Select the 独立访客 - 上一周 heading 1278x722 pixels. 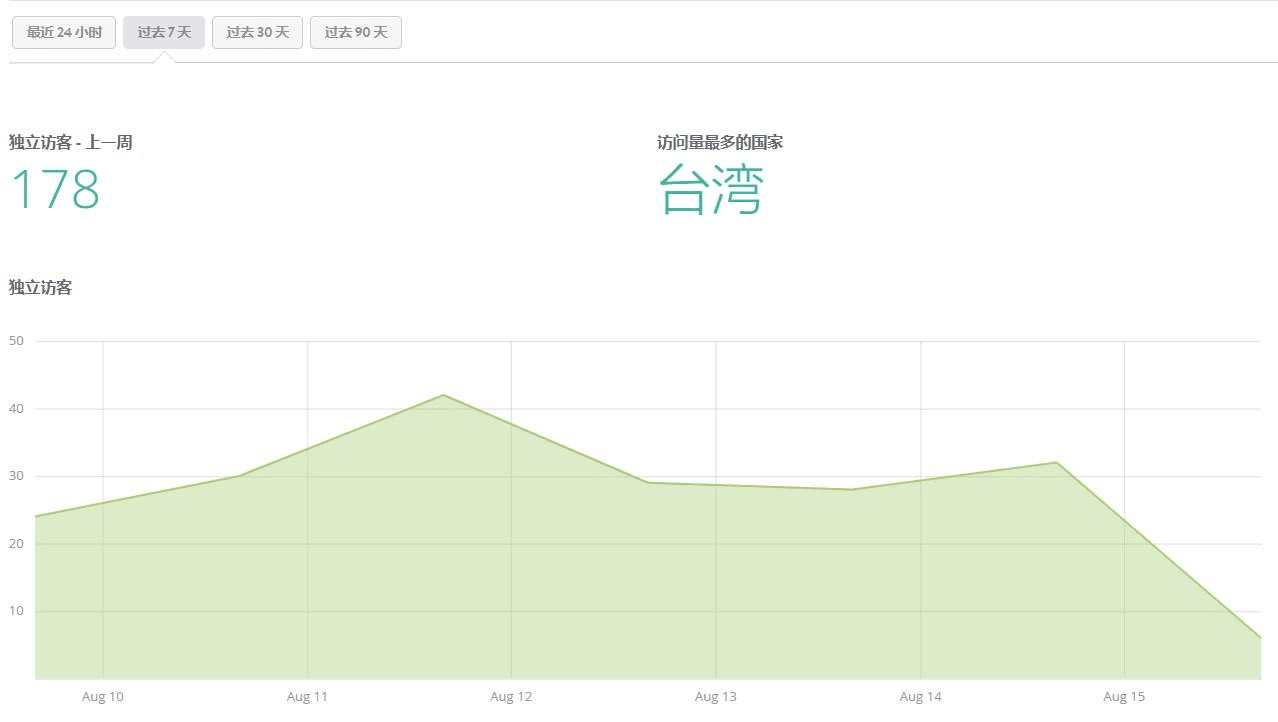(70, 142)
